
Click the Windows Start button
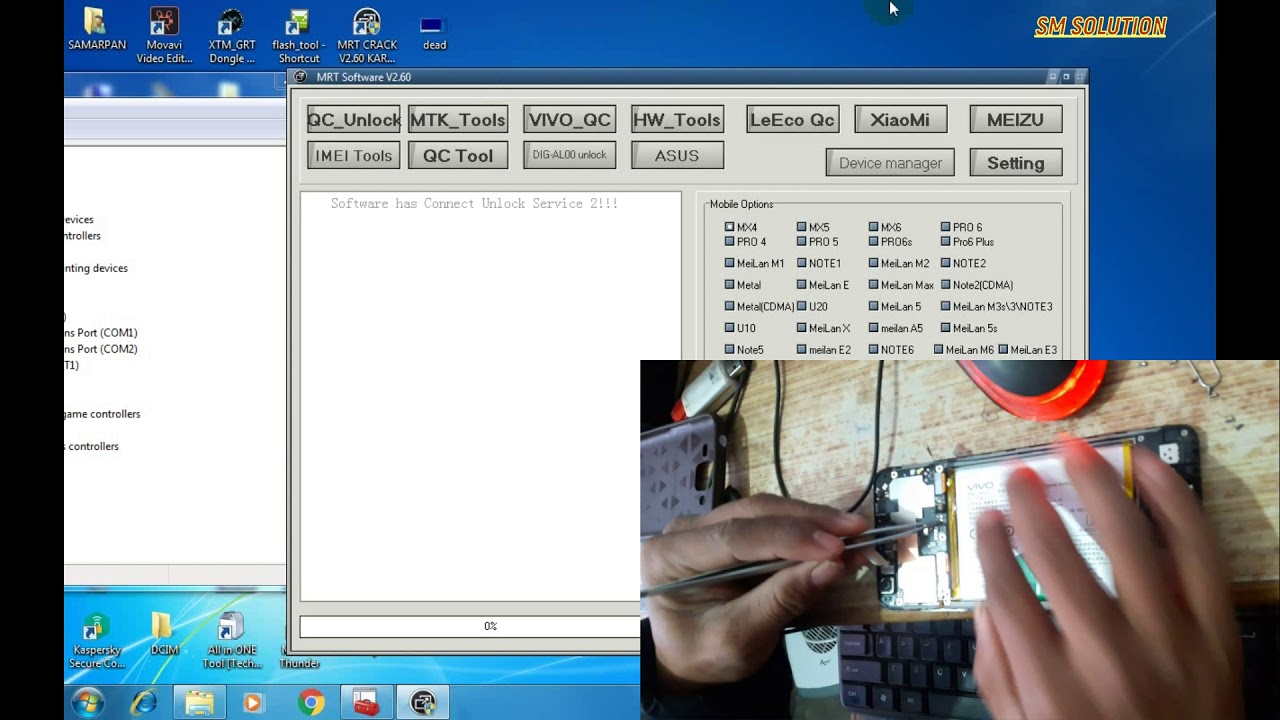point(88,703)
